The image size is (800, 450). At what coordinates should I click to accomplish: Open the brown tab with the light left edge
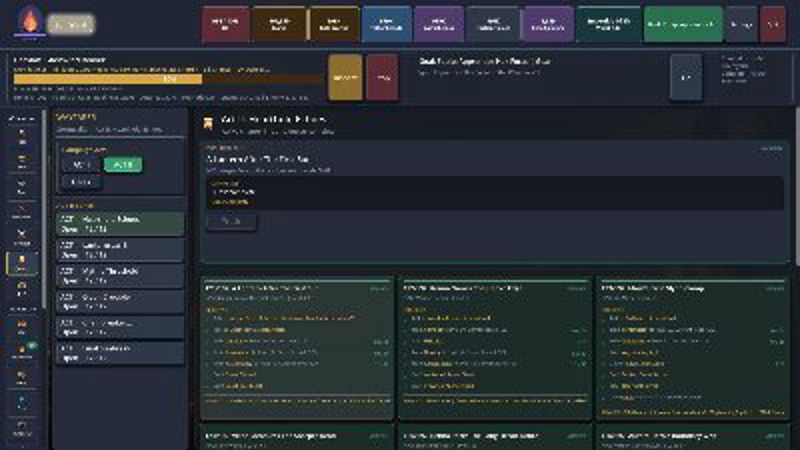(333, 24)
